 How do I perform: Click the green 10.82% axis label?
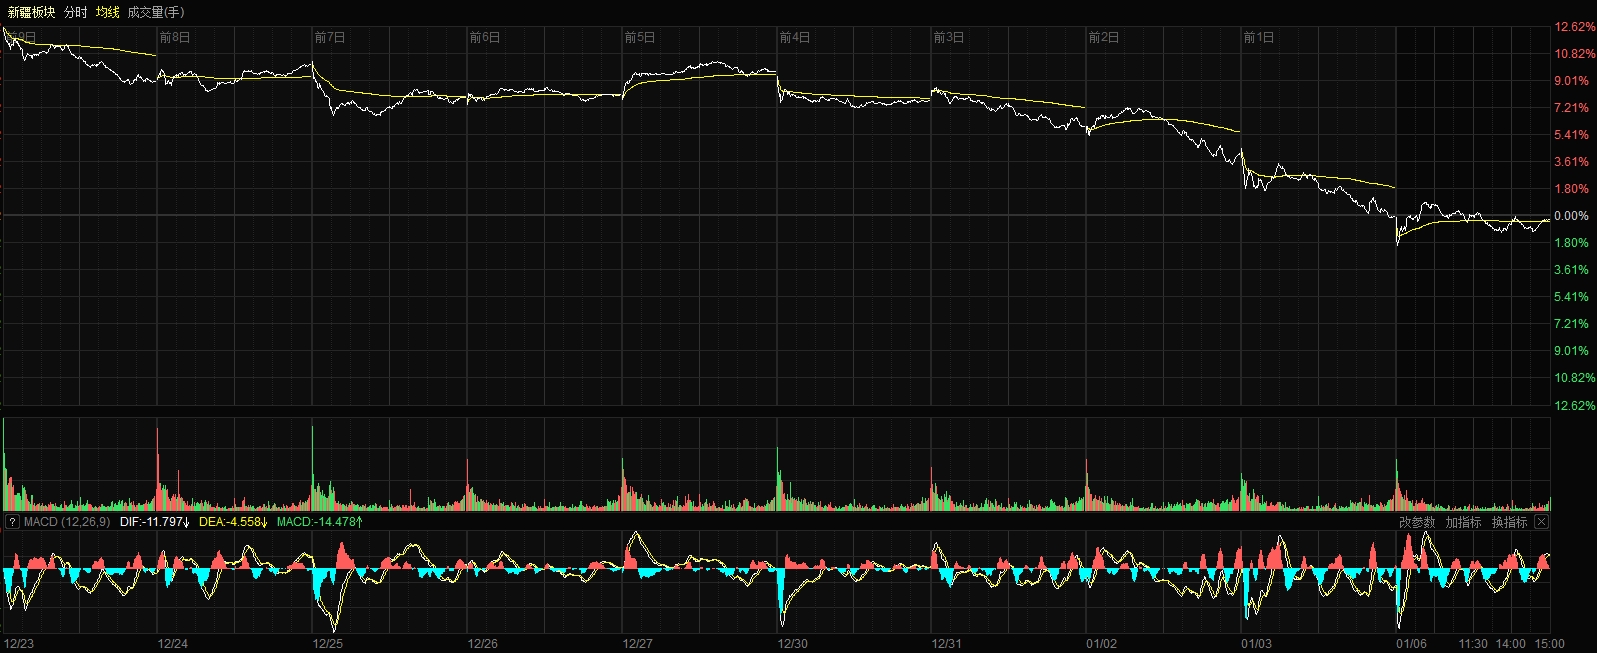tap(1574, 377)
